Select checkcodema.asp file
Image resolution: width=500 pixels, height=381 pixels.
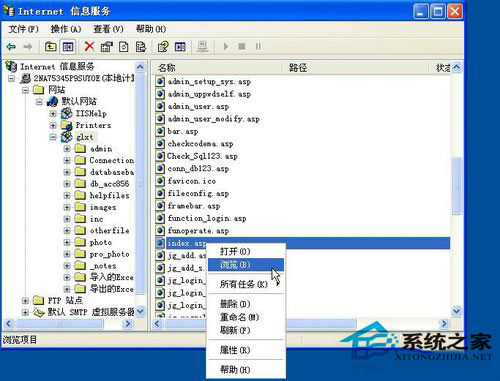200,144
